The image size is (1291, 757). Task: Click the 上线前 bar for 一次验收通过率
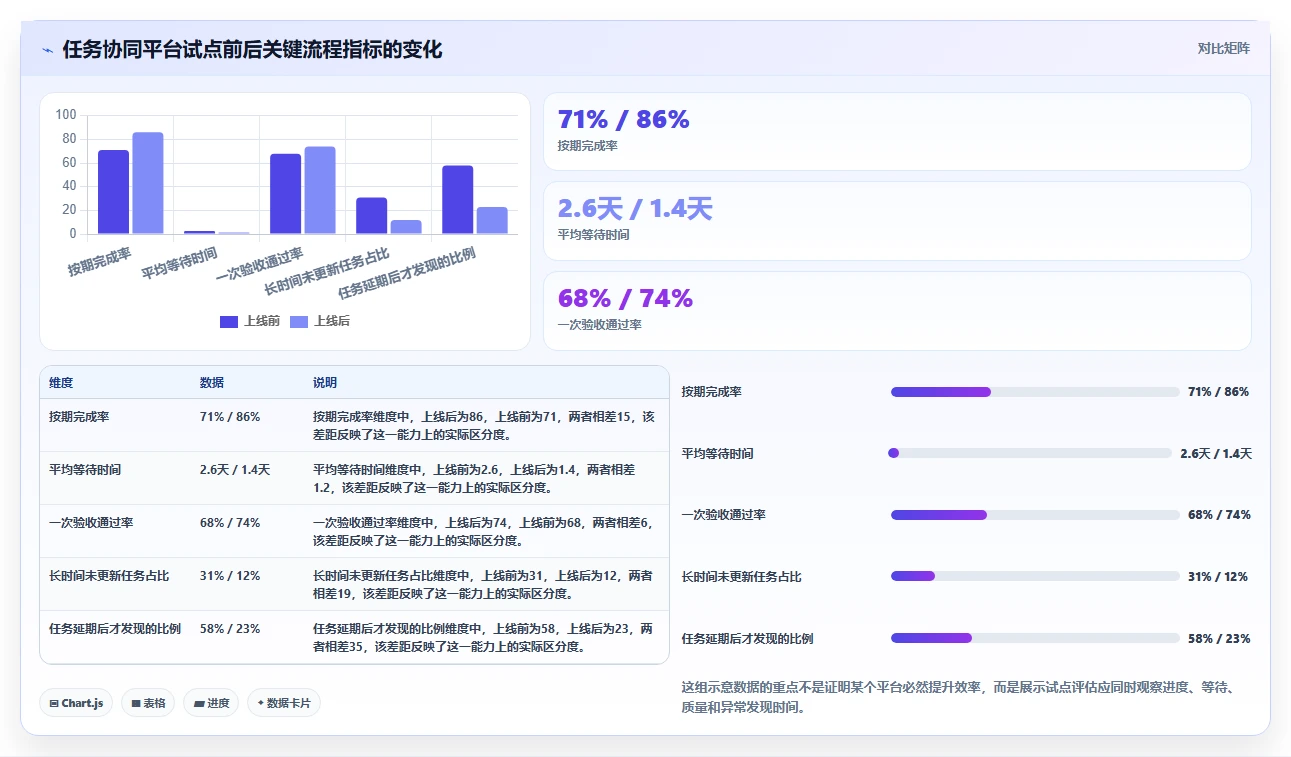click(x=286, y=194)
